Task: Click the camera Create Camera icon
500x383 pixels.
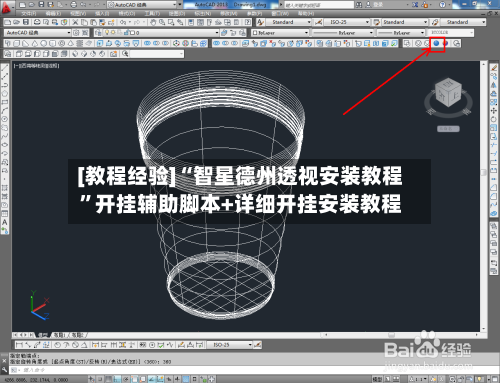Action: point(114,54)
